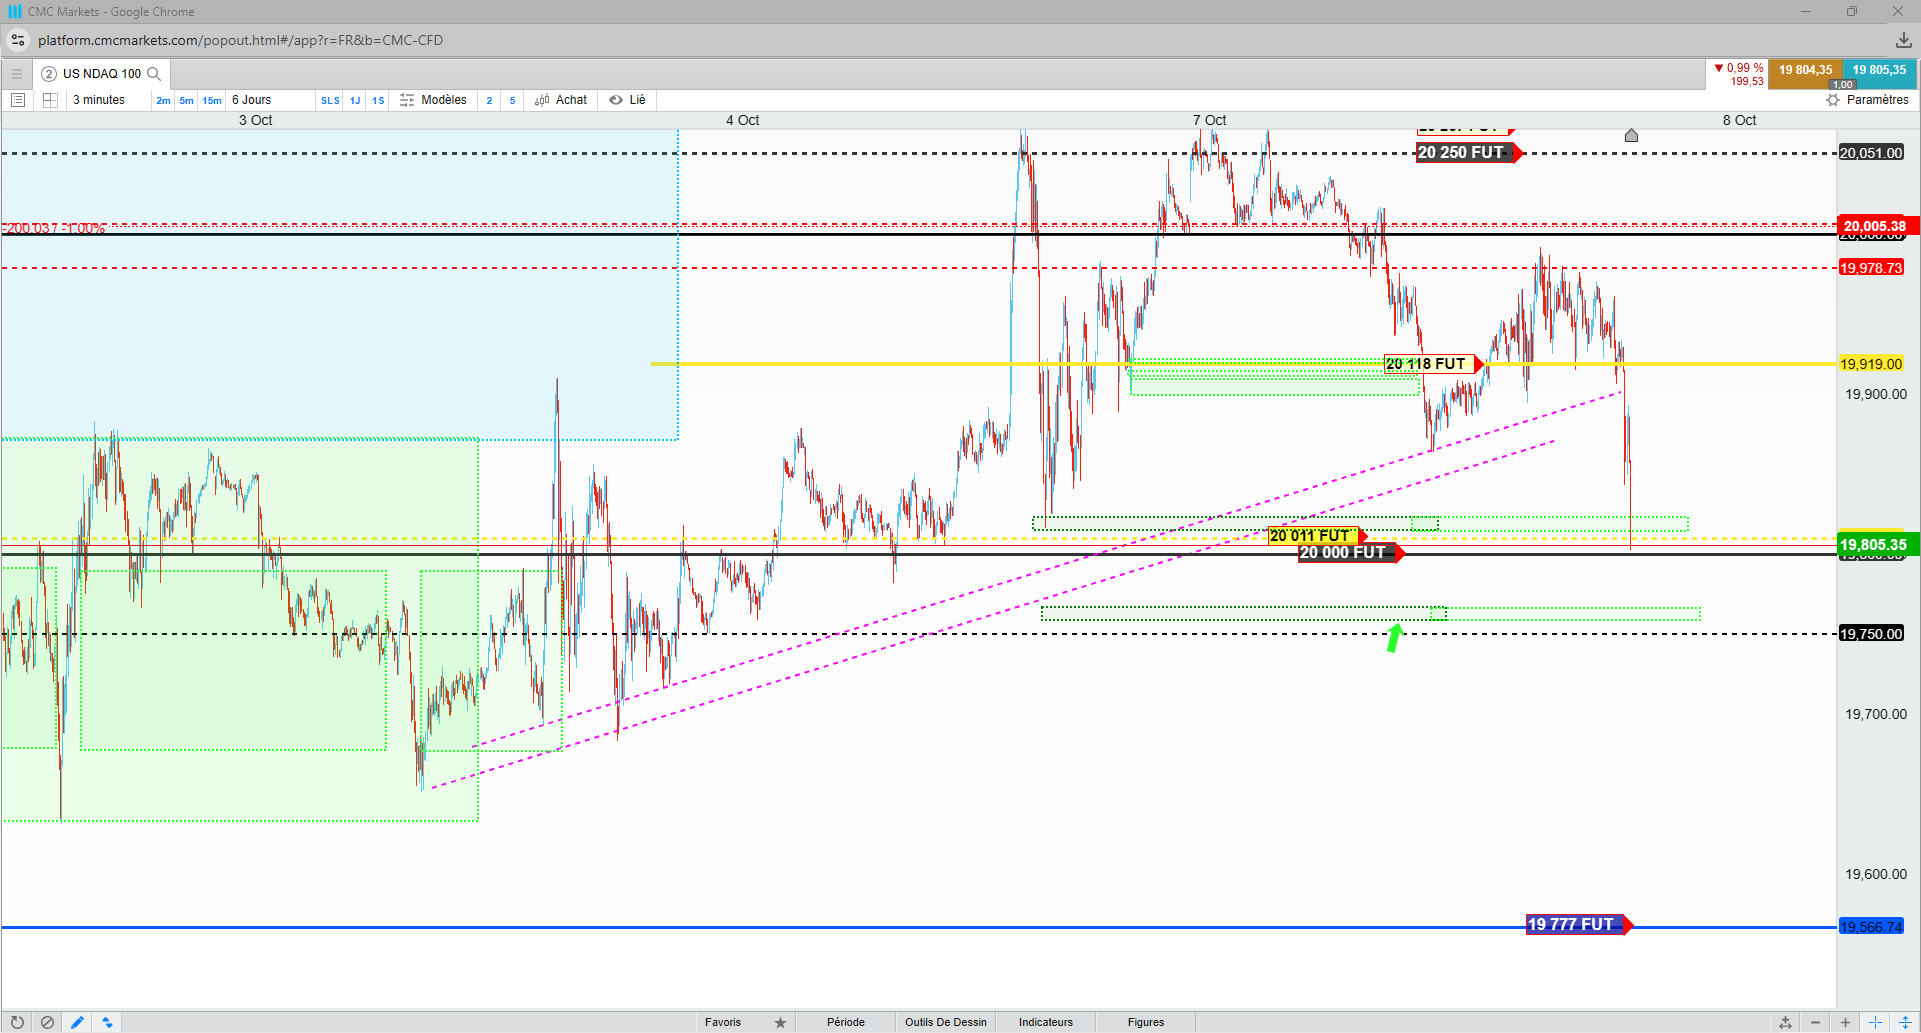Select the 1S period shortcut
This screenshot has width=1921, height=1033.
[378, 100]
